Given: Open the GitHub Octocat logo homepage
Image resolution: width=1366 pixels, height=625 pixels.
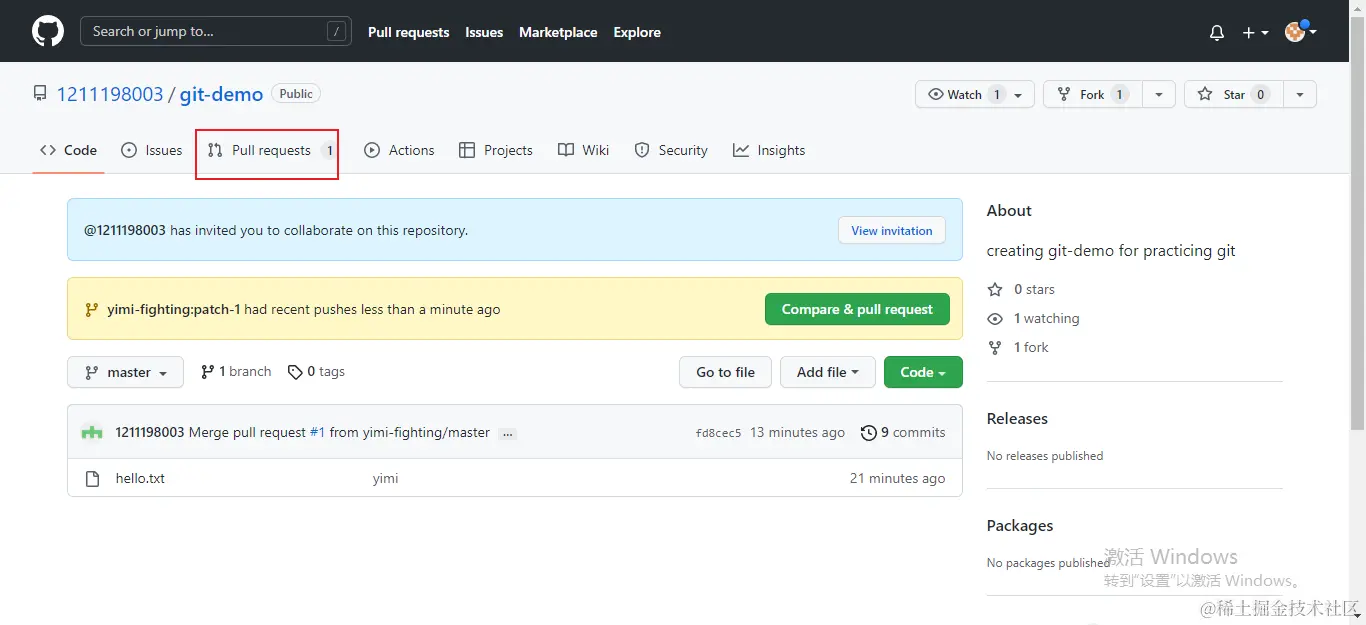Looking at the screenshot, I should pyautogui.click(x=48, y=32).
